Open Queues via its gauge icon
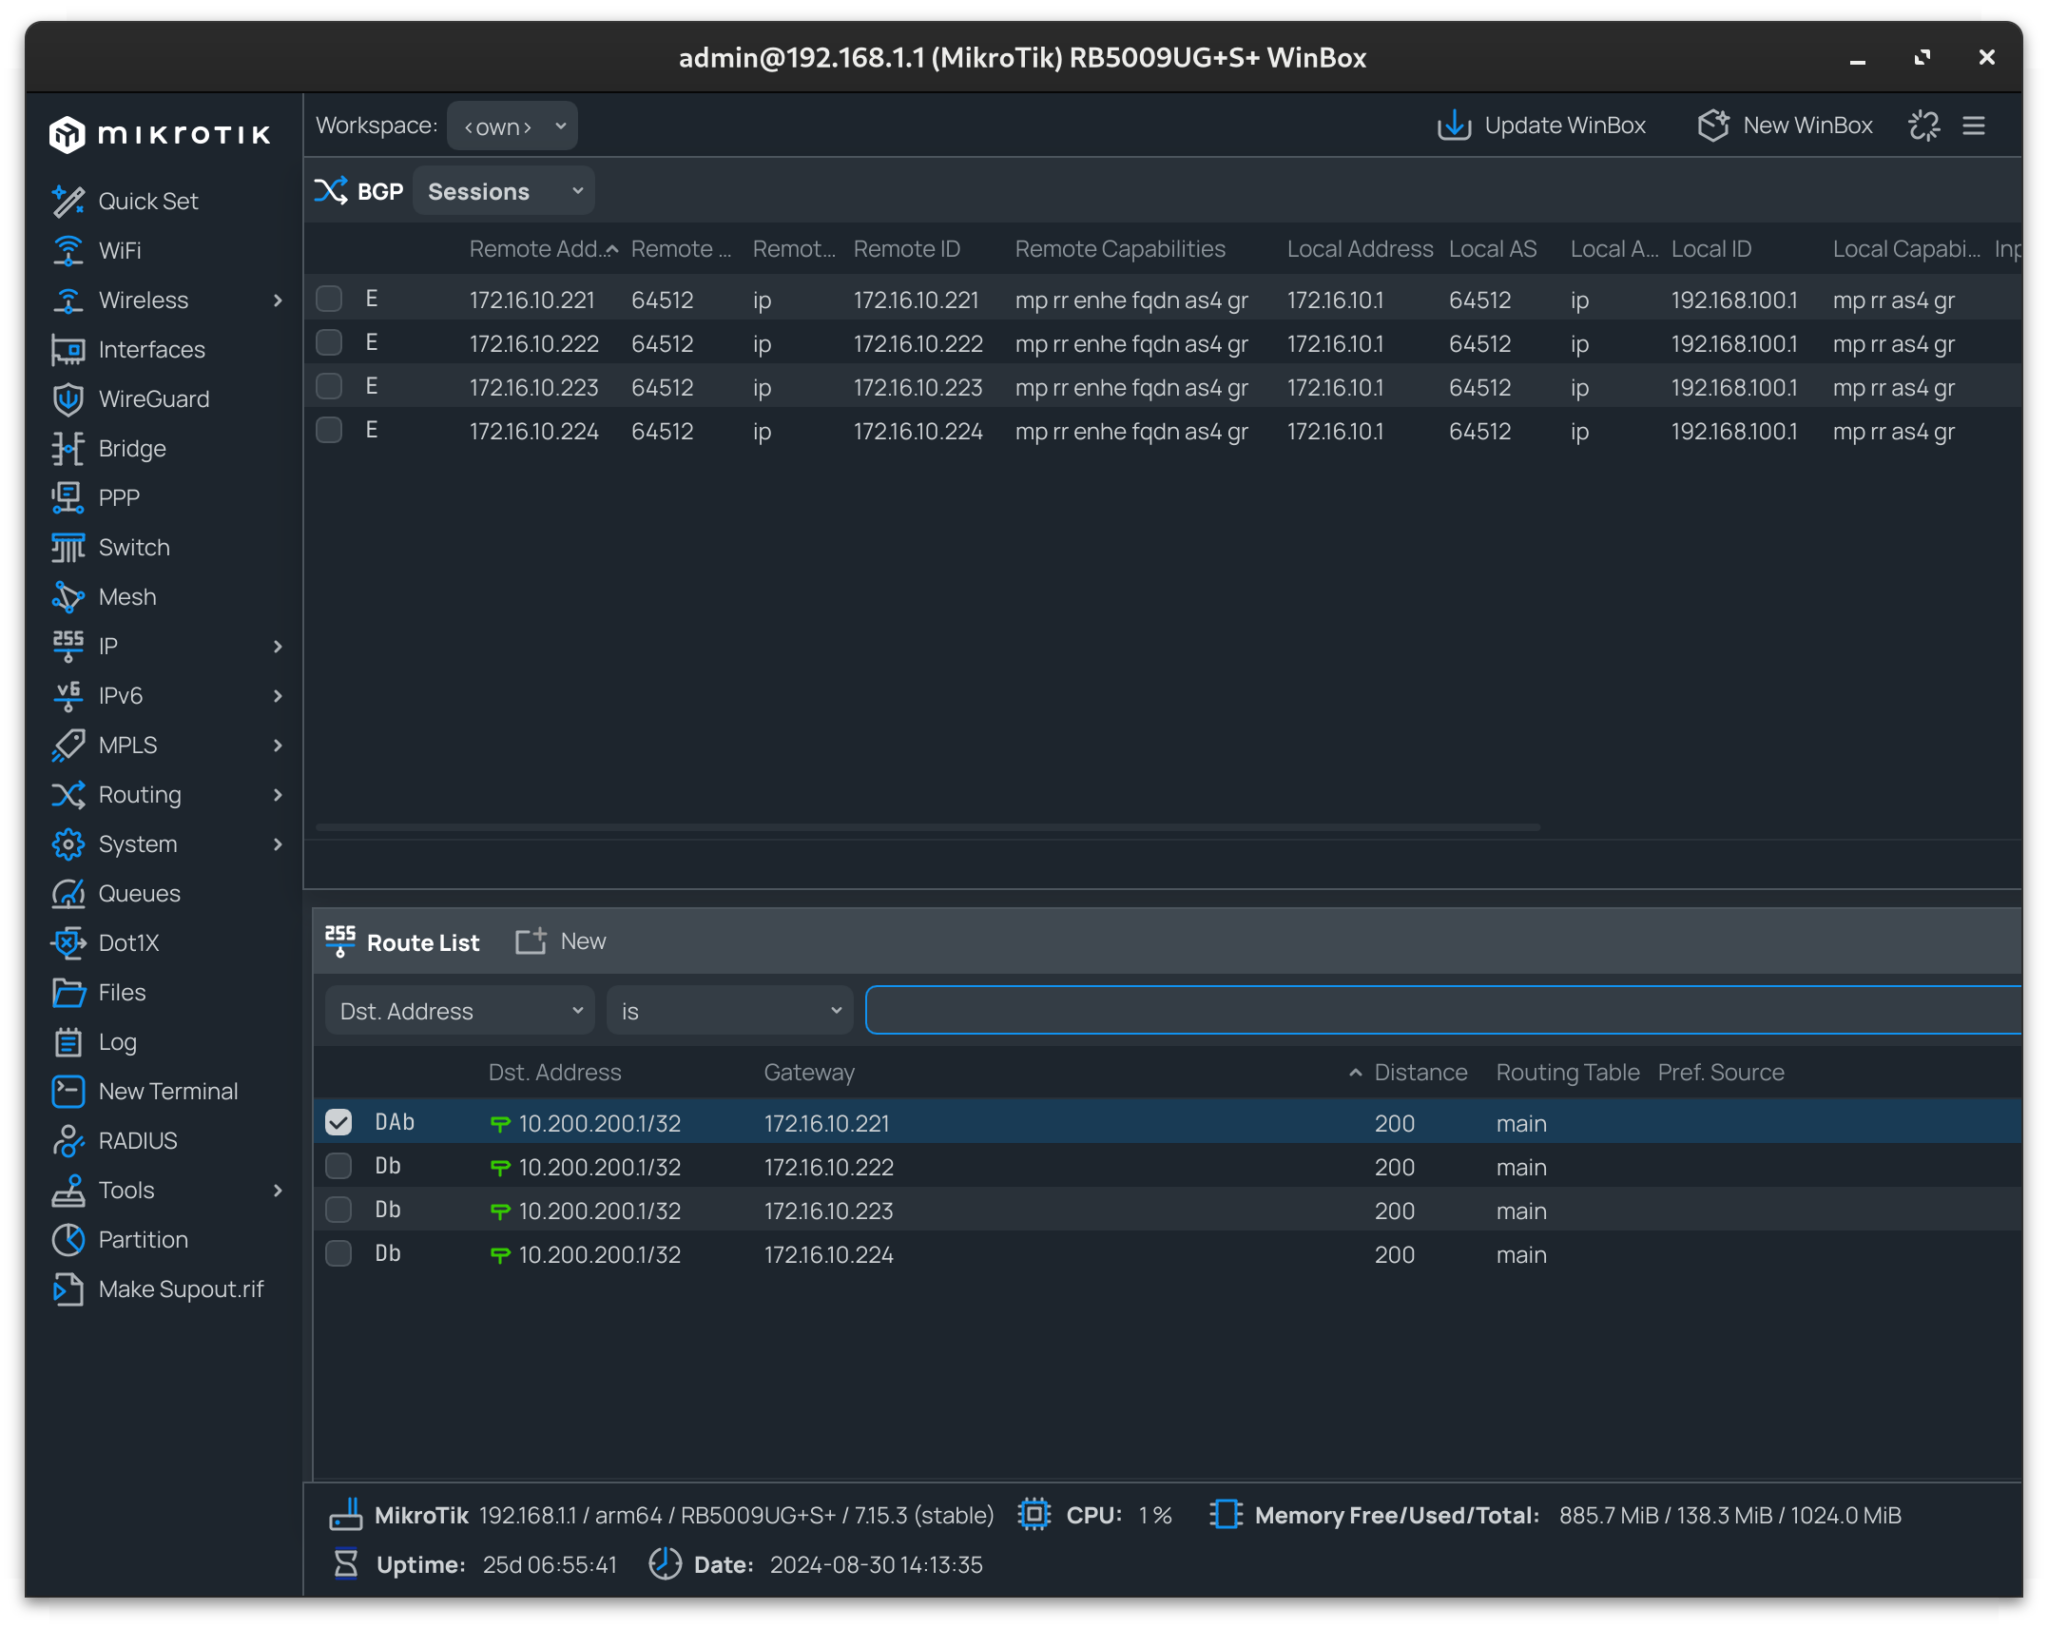The image size is (2048, 1628). coord(68,893)
